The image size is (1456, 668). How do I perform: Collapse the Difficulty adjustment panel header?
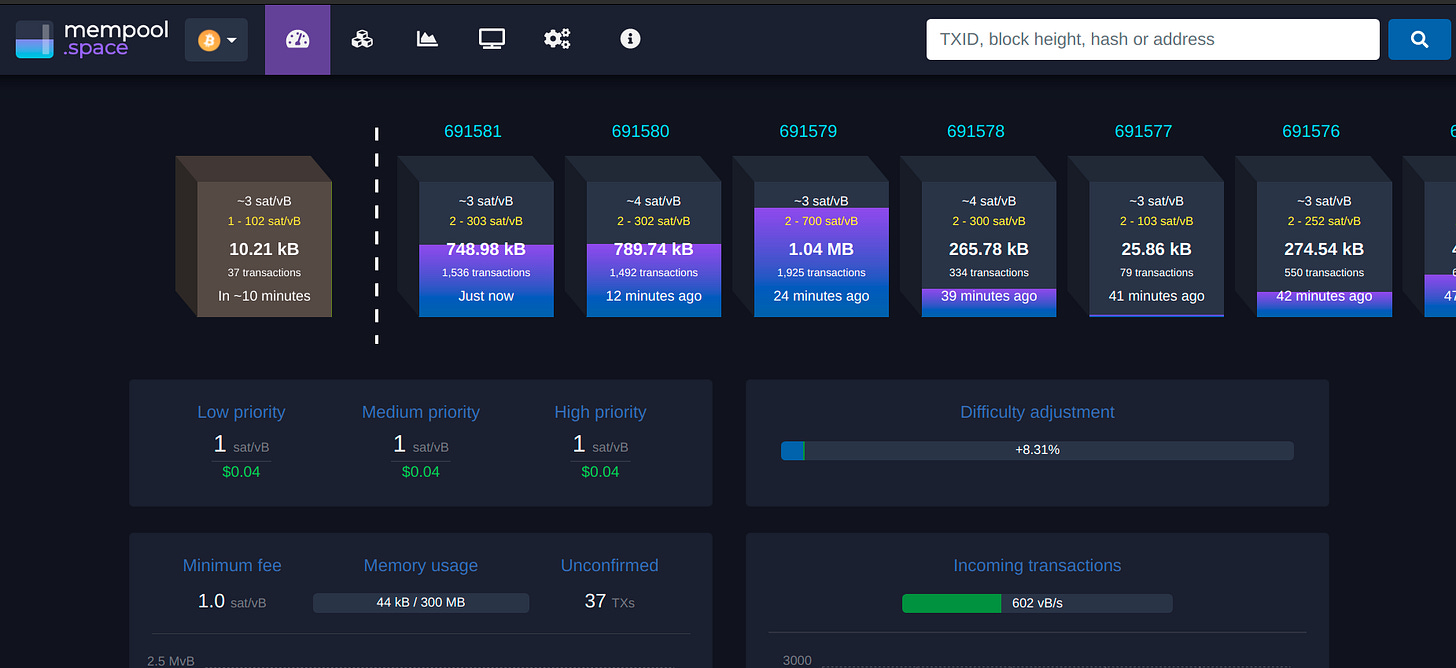point(1037,412)
